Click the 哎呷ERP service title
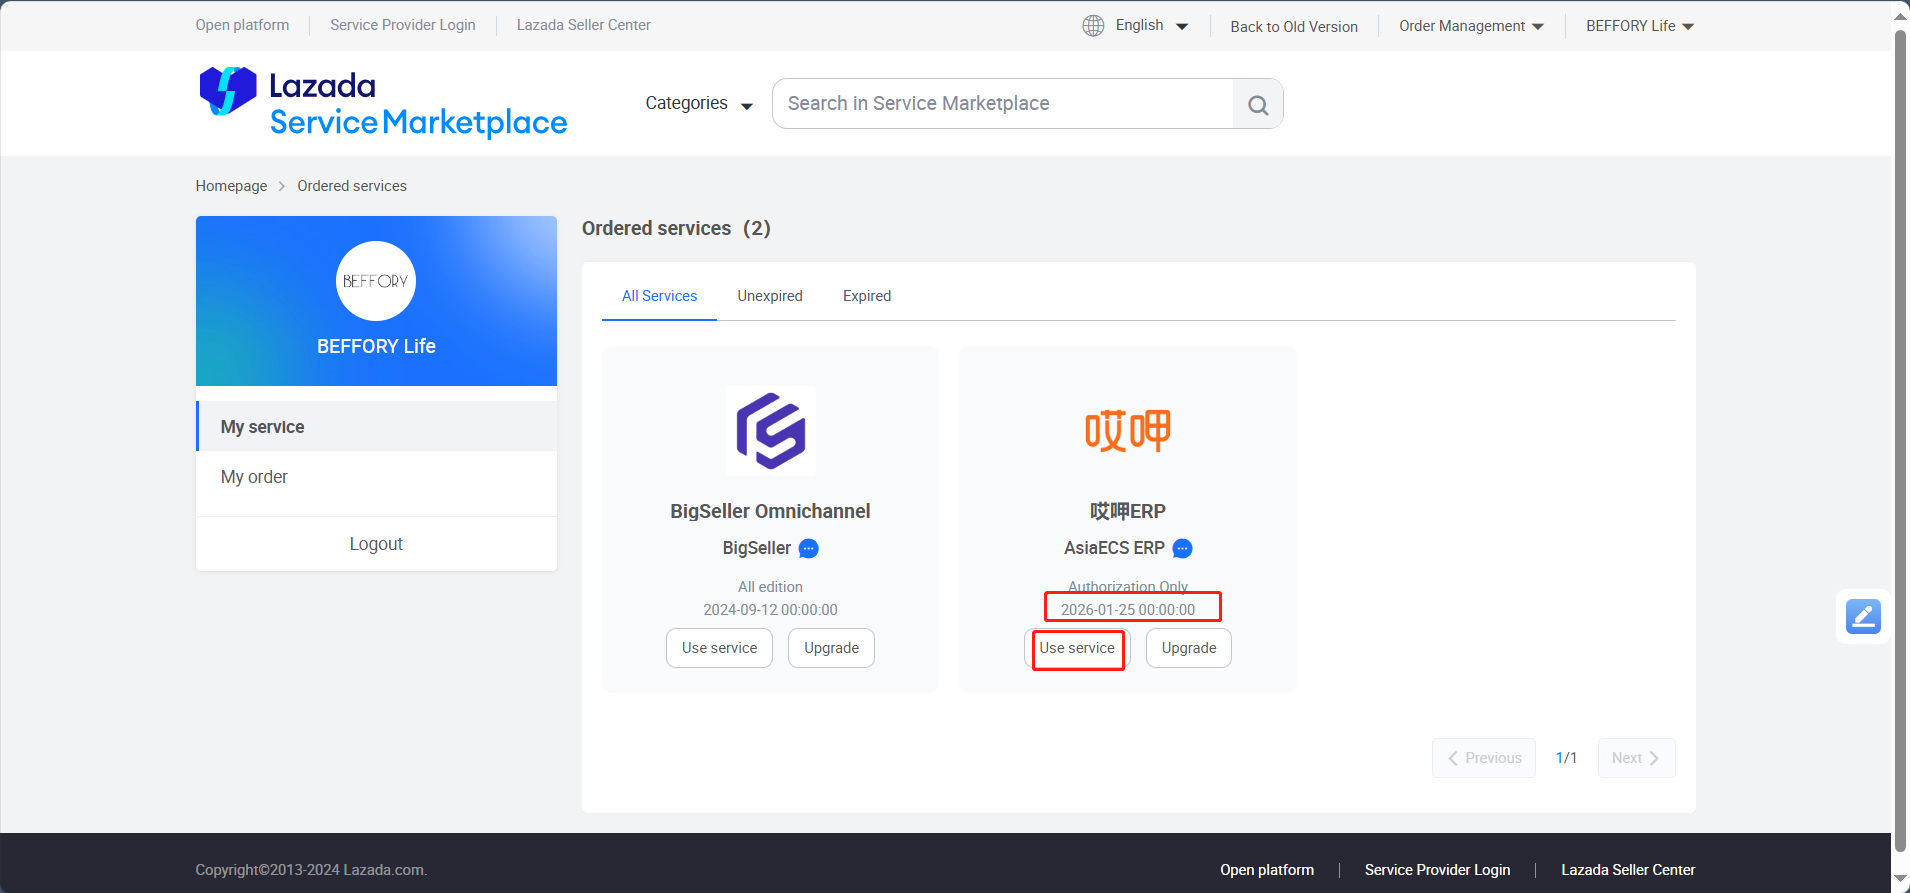The image size is (1910, 893). (x=1127, y=511)
